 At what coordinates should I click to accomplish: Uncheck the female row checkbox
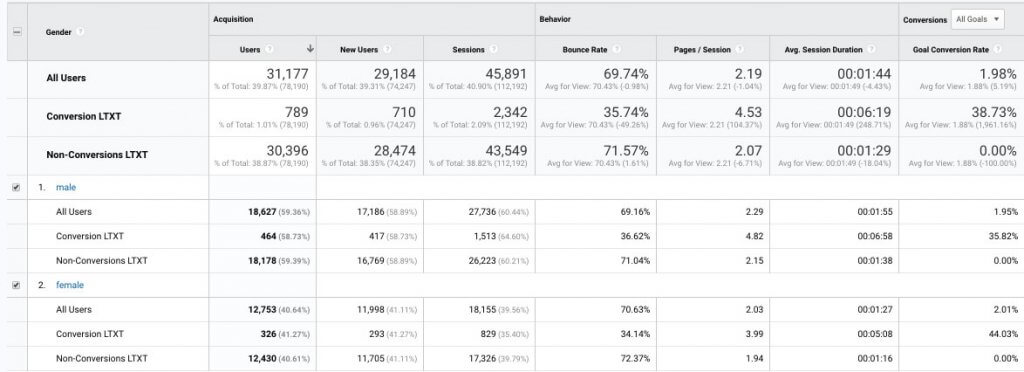(x=16, y=285)
